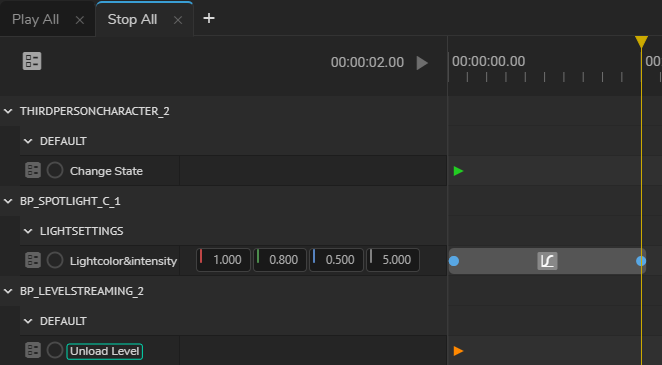Click the Unload Level track name
This screenshot has width=662, height=365.
[105, 351]
